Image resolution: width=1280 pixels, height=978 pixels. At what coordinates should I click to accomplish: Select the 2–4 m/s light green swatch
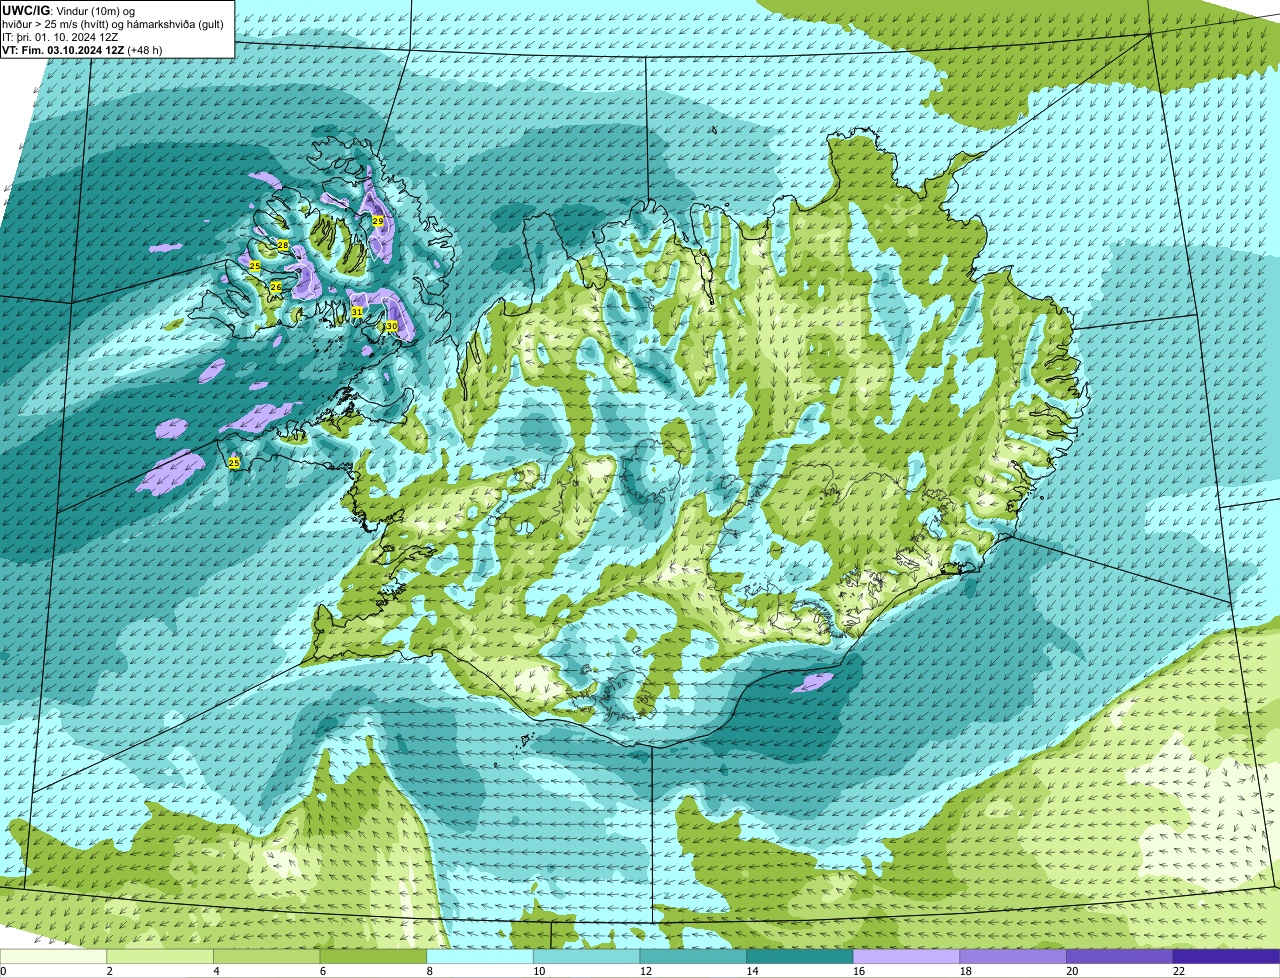coord(160,956)
